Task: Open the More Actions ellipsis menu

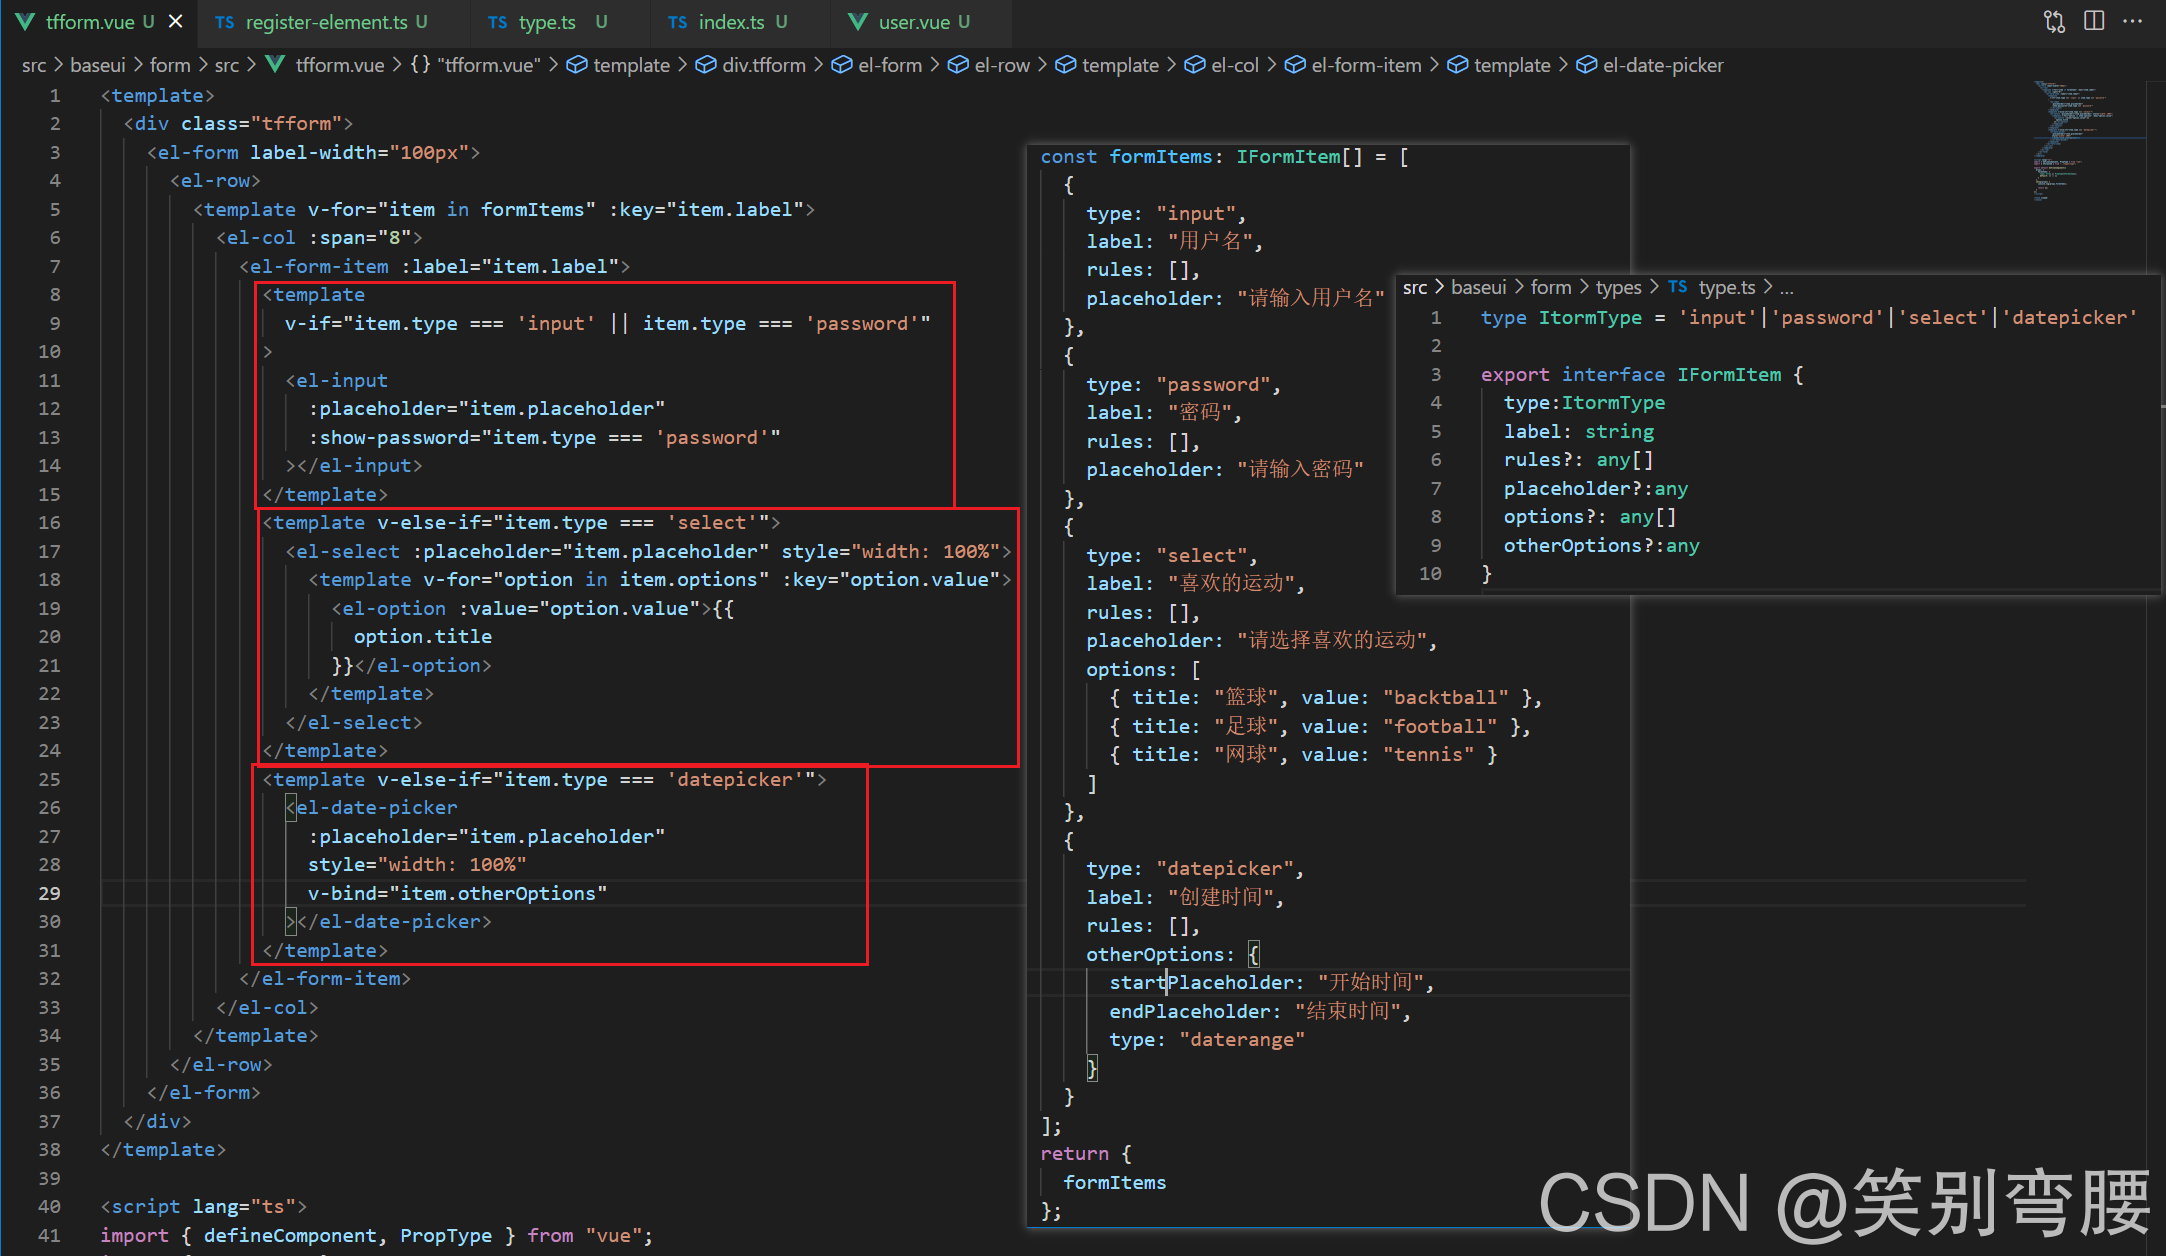Action: (x=2133, y=21)
